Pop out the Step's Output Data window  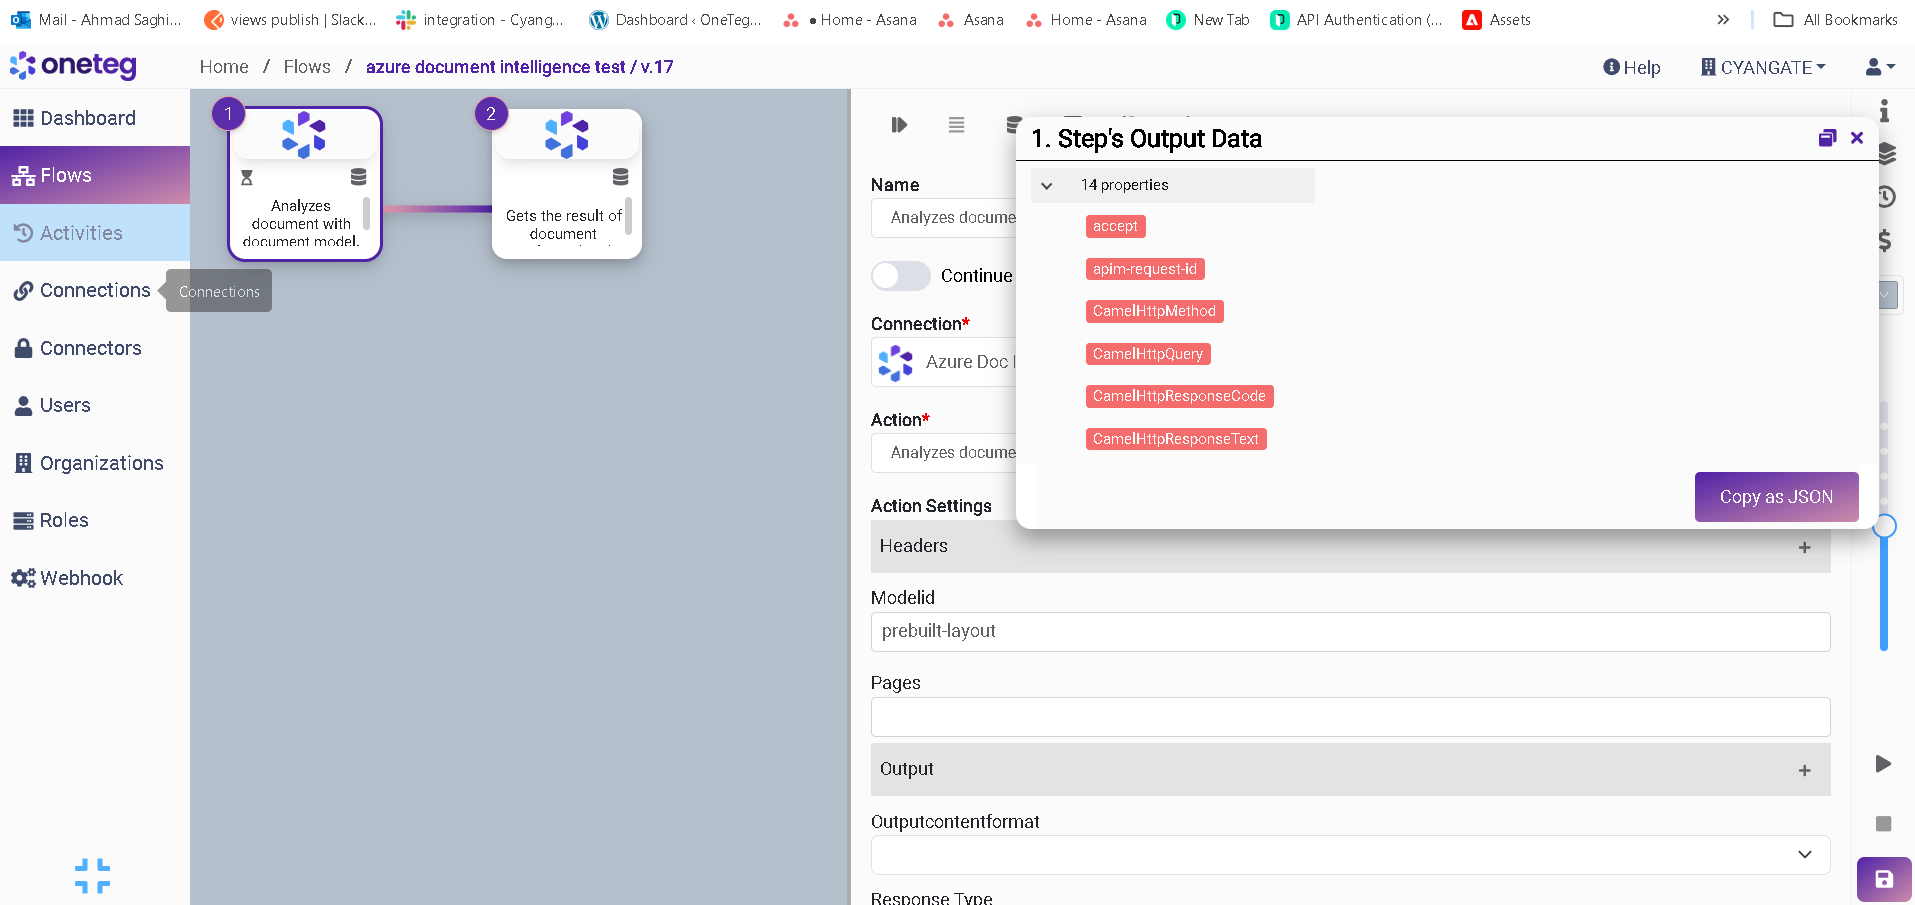[x=1827, y=138]
